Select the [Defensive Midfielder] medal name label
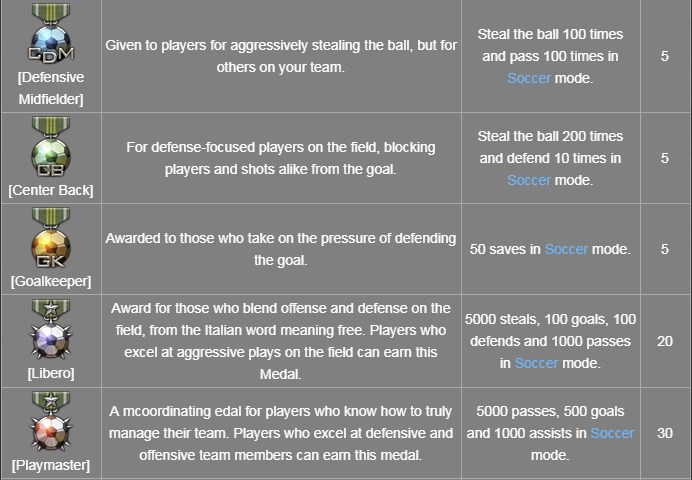Screen dimensions: 692x480 (x=50, y=87)
